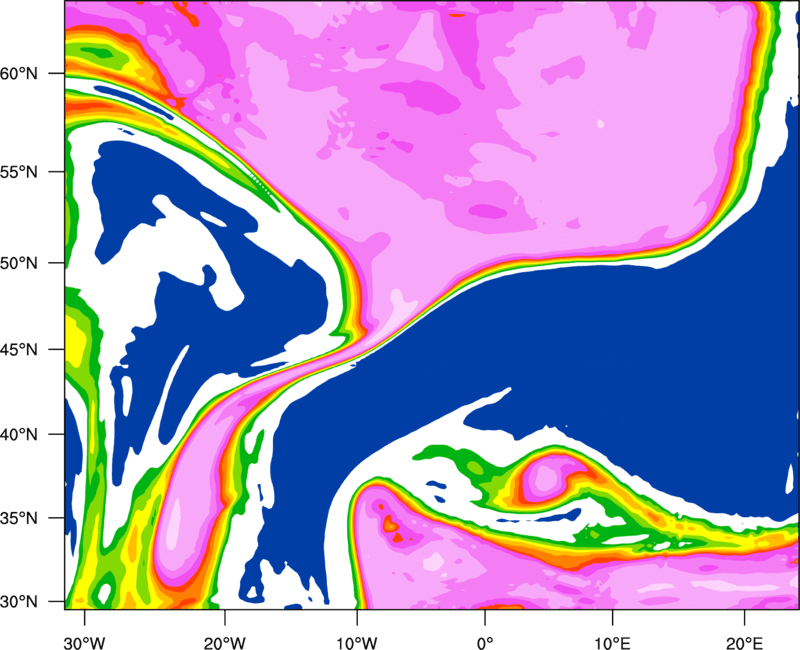Image resolution: width=800 pixels, height=650 pixels.
Task: Click the 20°W longitude label
Action: pos(224,643)
